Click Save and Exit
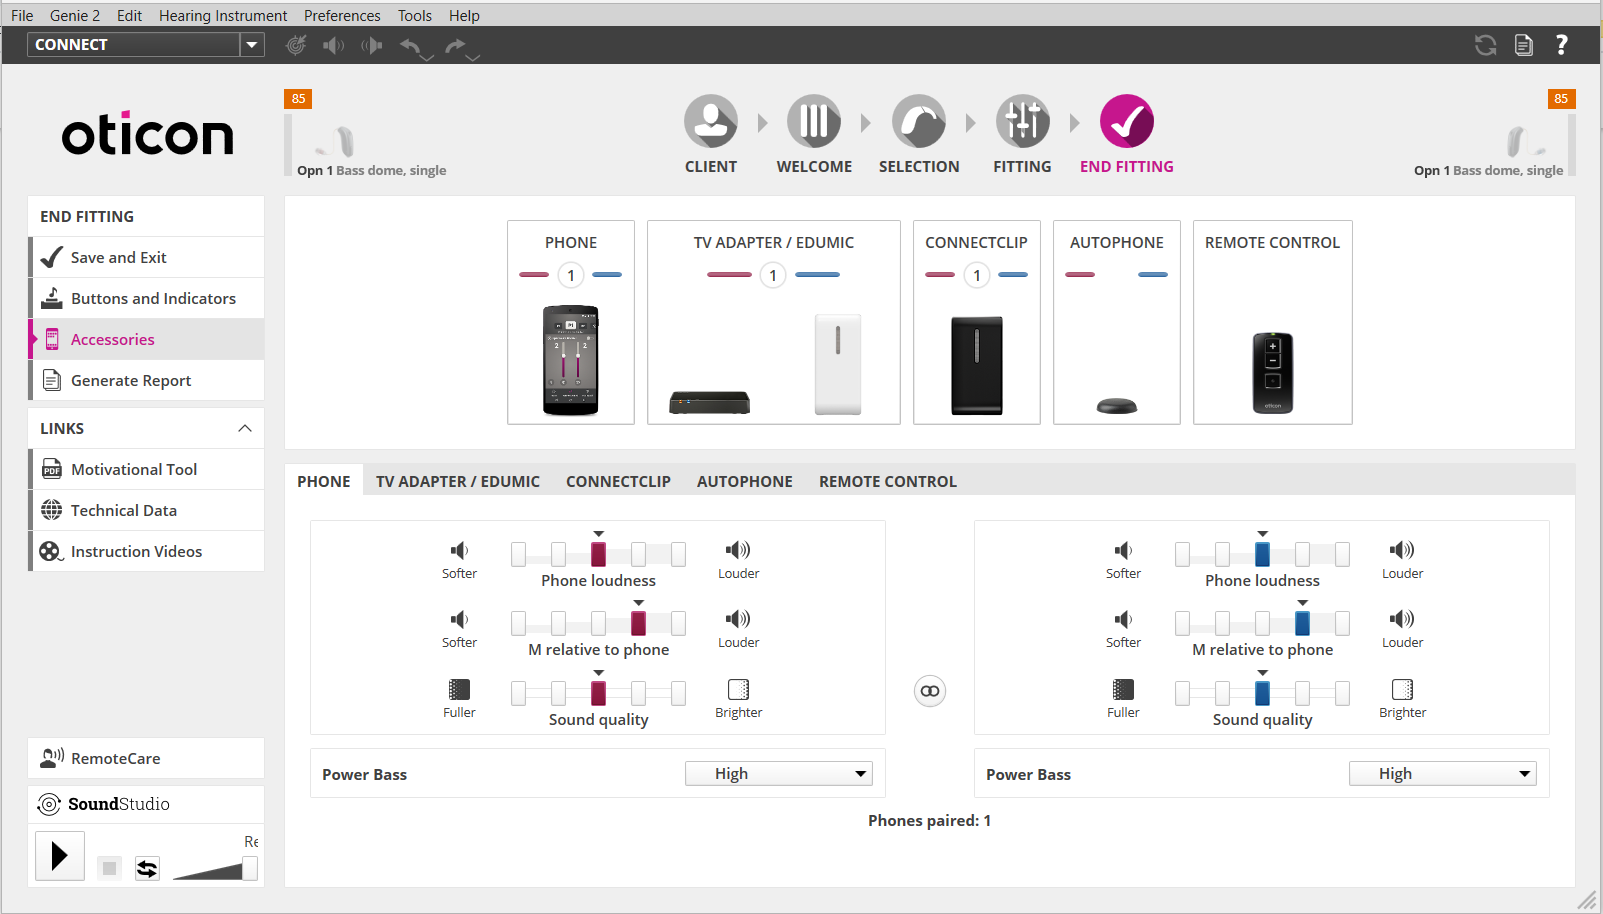Image resolution: width=1603 pixels, height=914 pixels. [x=147, y=257]
